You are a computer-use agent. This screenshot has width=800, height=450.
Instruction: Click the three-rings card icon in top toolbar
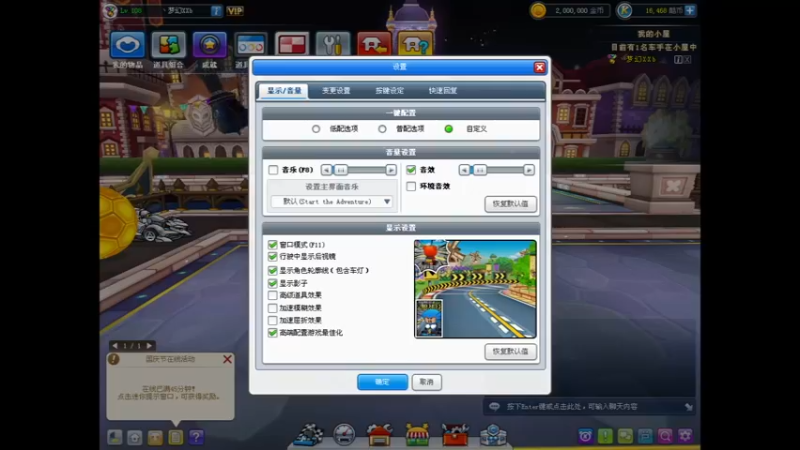(x=251, y=45)
